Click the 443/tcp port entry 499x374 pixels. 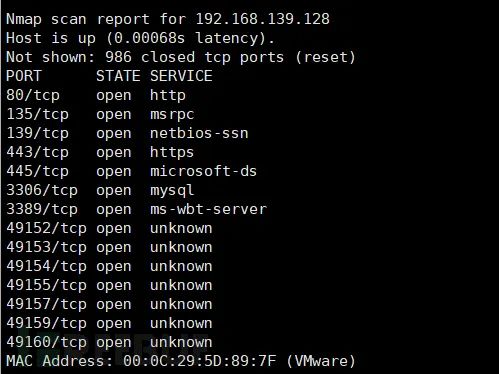click(37, 152)
